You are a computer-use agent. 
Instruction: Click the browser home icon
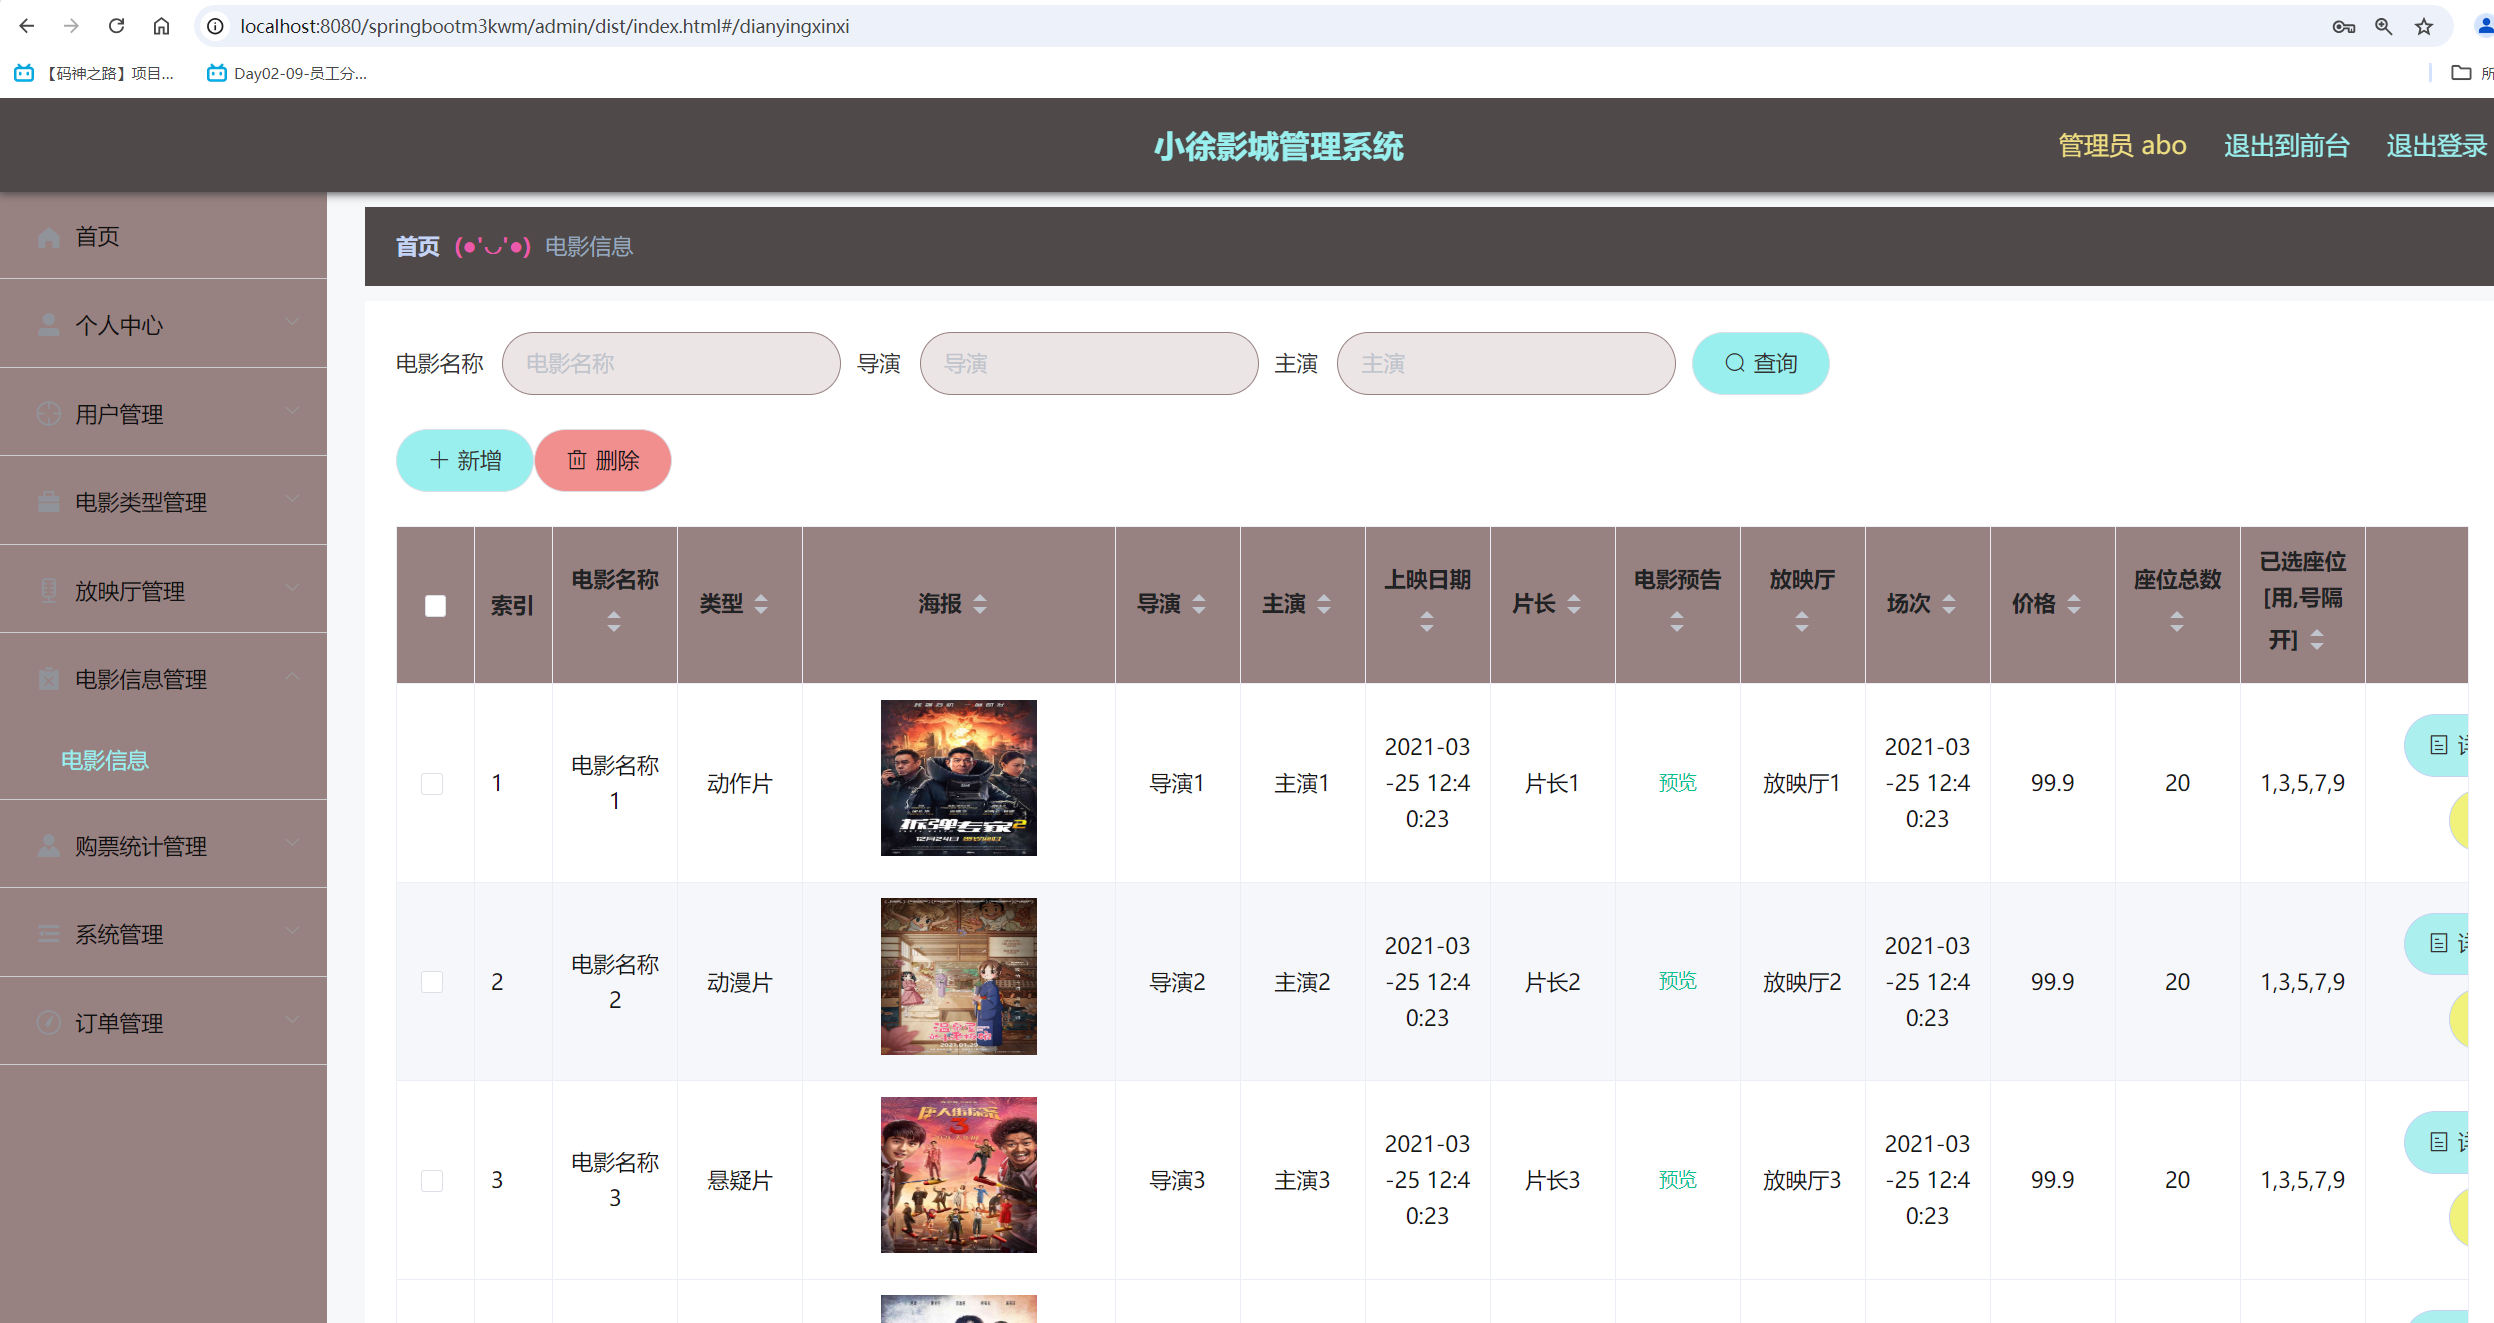(161, 26)
